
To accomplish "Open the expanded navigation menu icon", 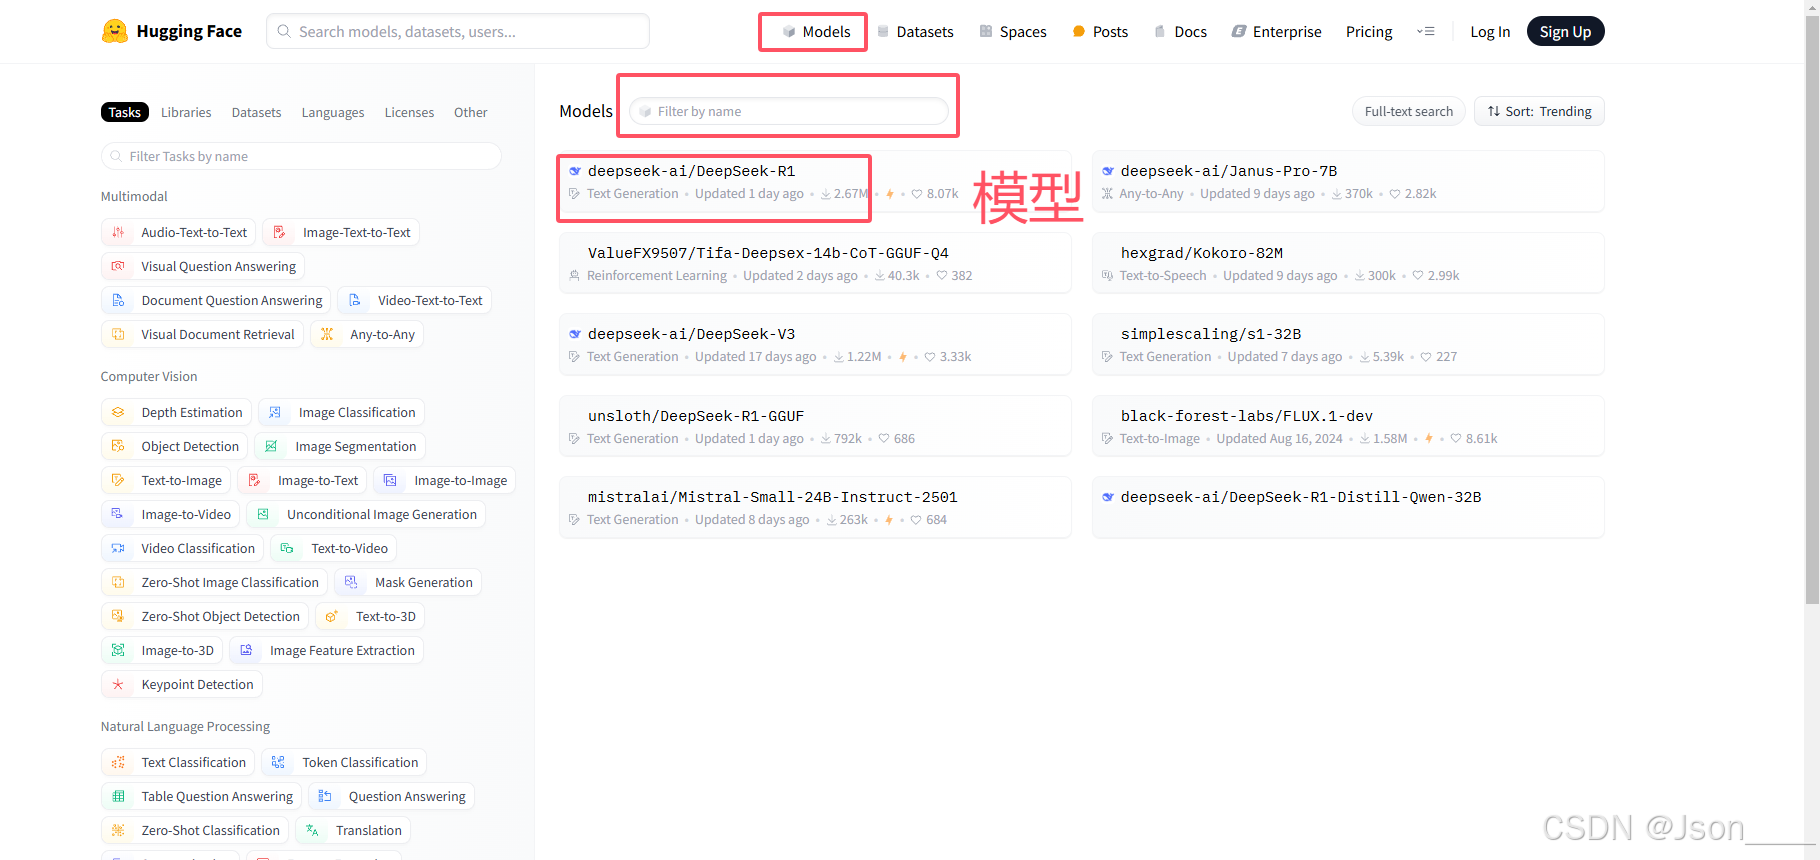I will pos(1425,32).
